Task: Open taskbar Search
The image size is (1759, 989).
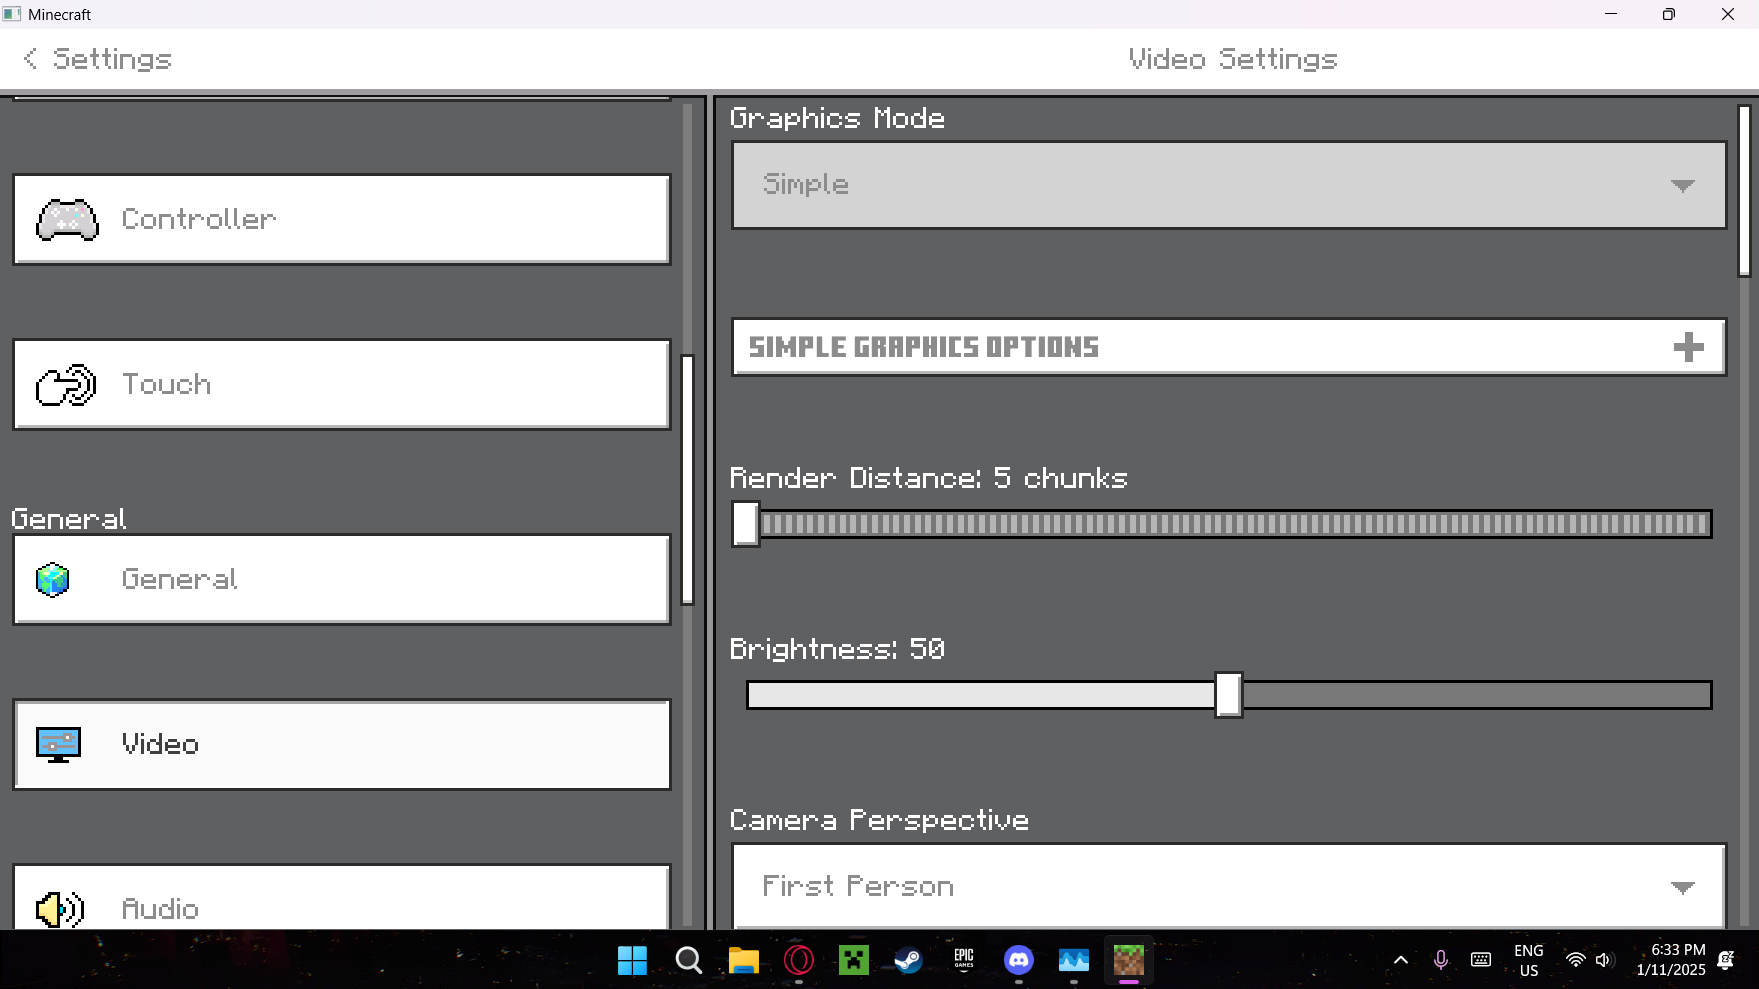Action: click(x=689, y=961)
